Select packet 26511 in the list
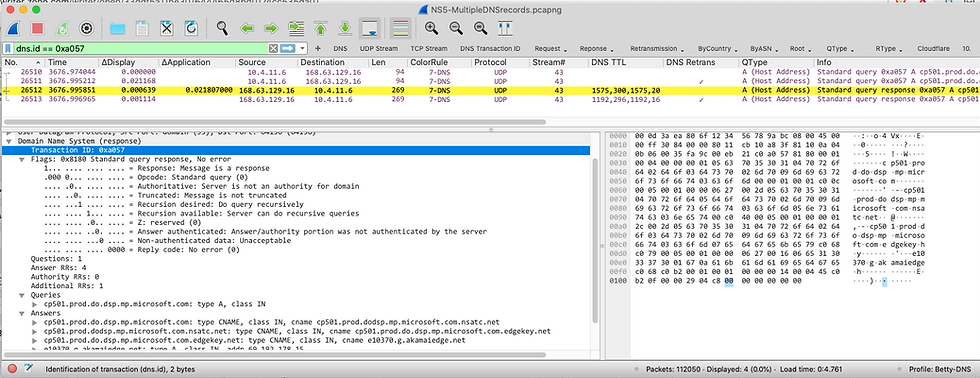980x378 pixels. [490, 81]
